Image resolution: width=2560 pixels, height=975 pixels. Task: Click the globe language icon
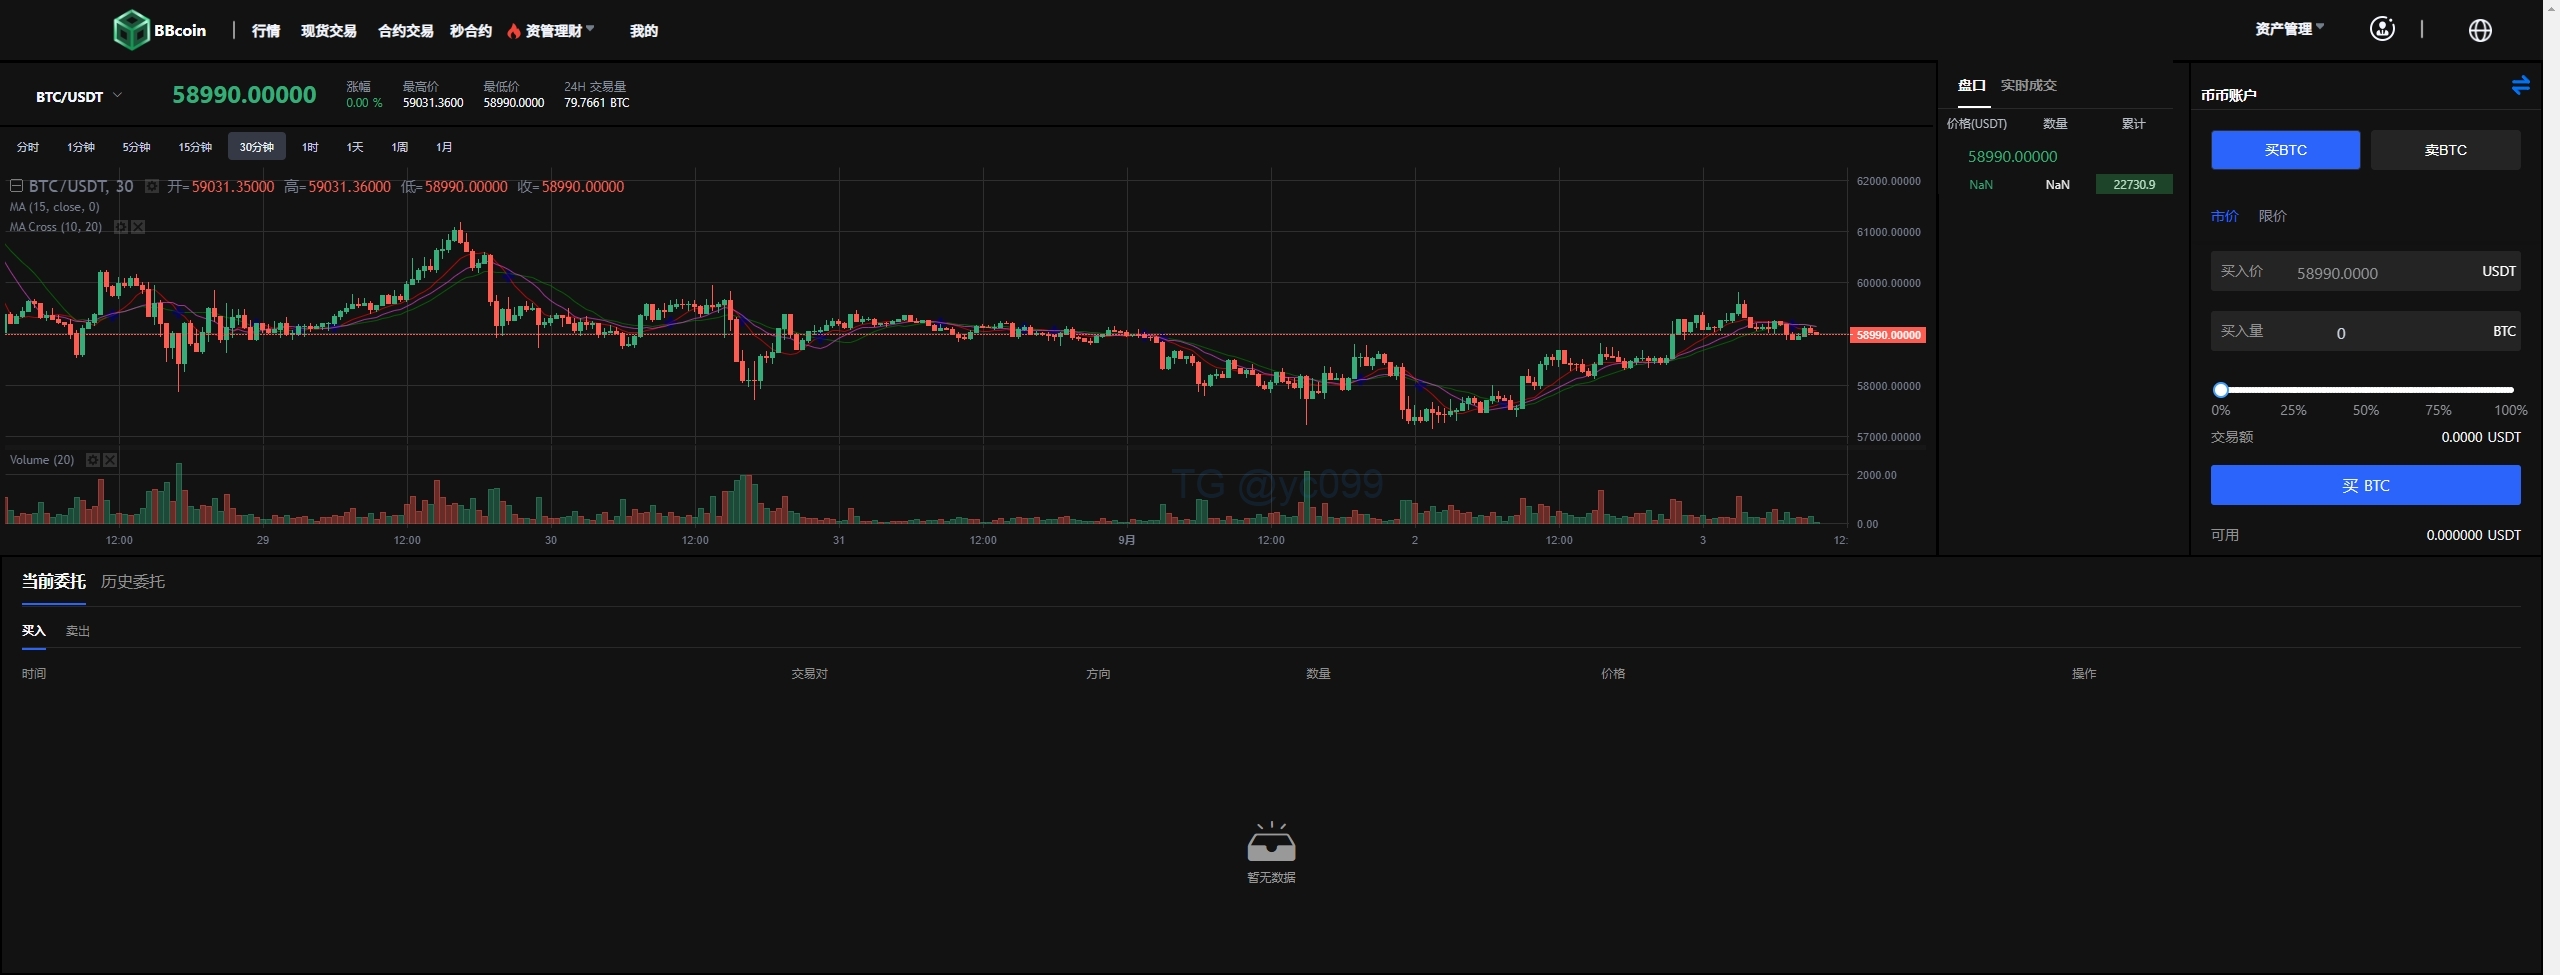tap(2480, 30)
